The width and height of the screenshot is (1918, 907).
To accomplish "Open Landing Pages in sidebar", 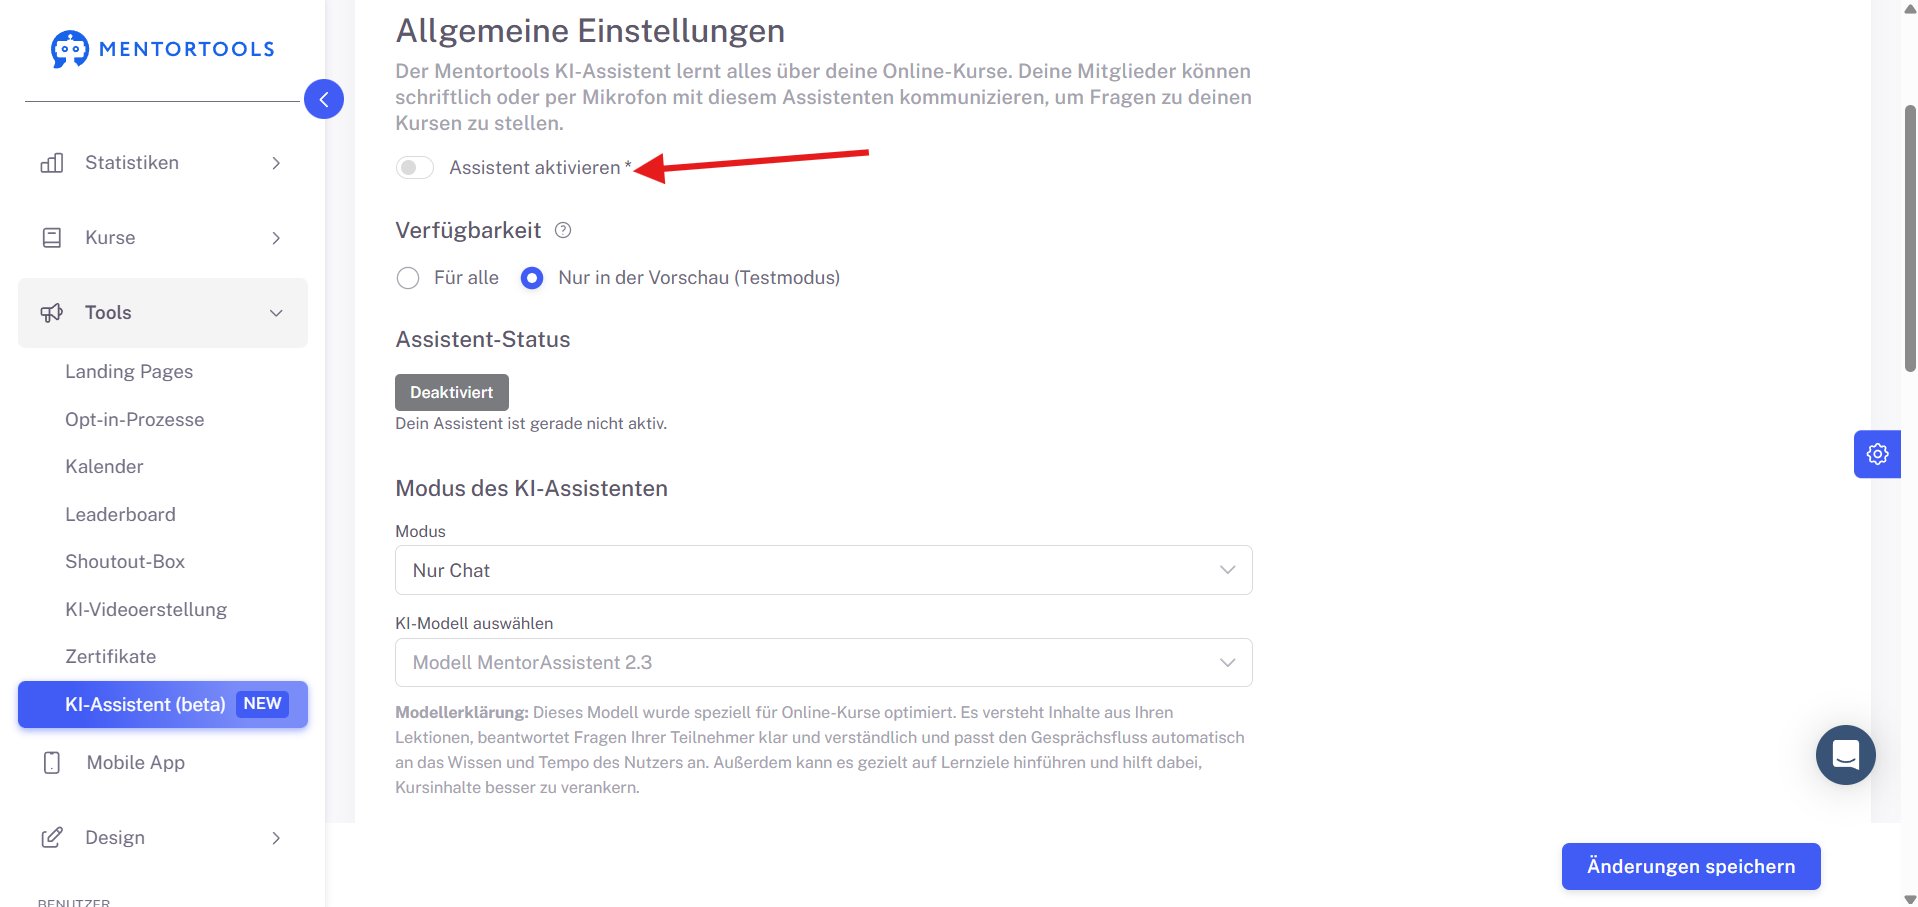I will point(129,372).
